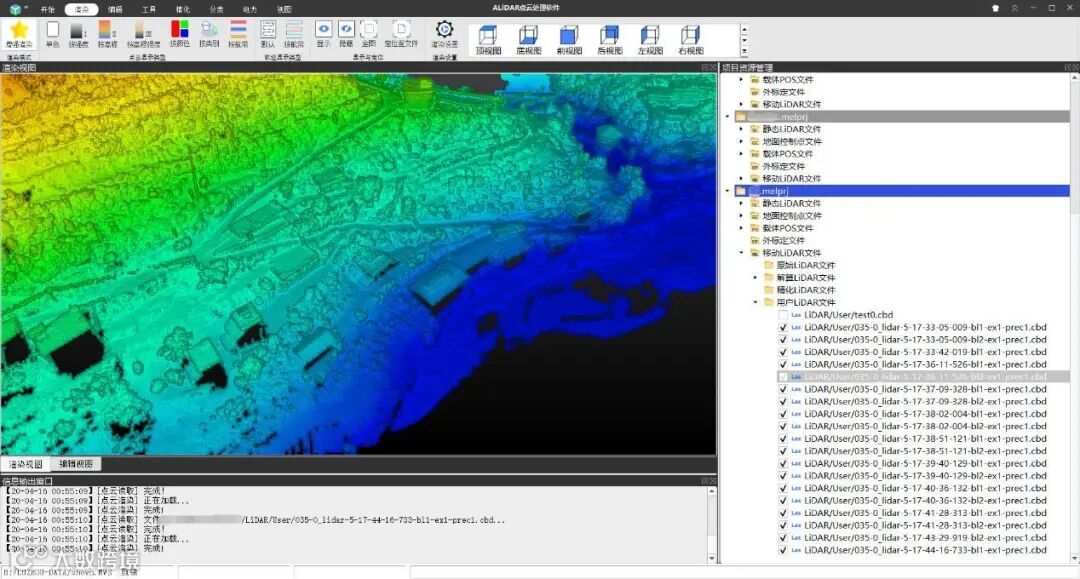This screenshot has width=1080, height=579.
Task: Switch to 前视图 front view
Action: [569, 37]
